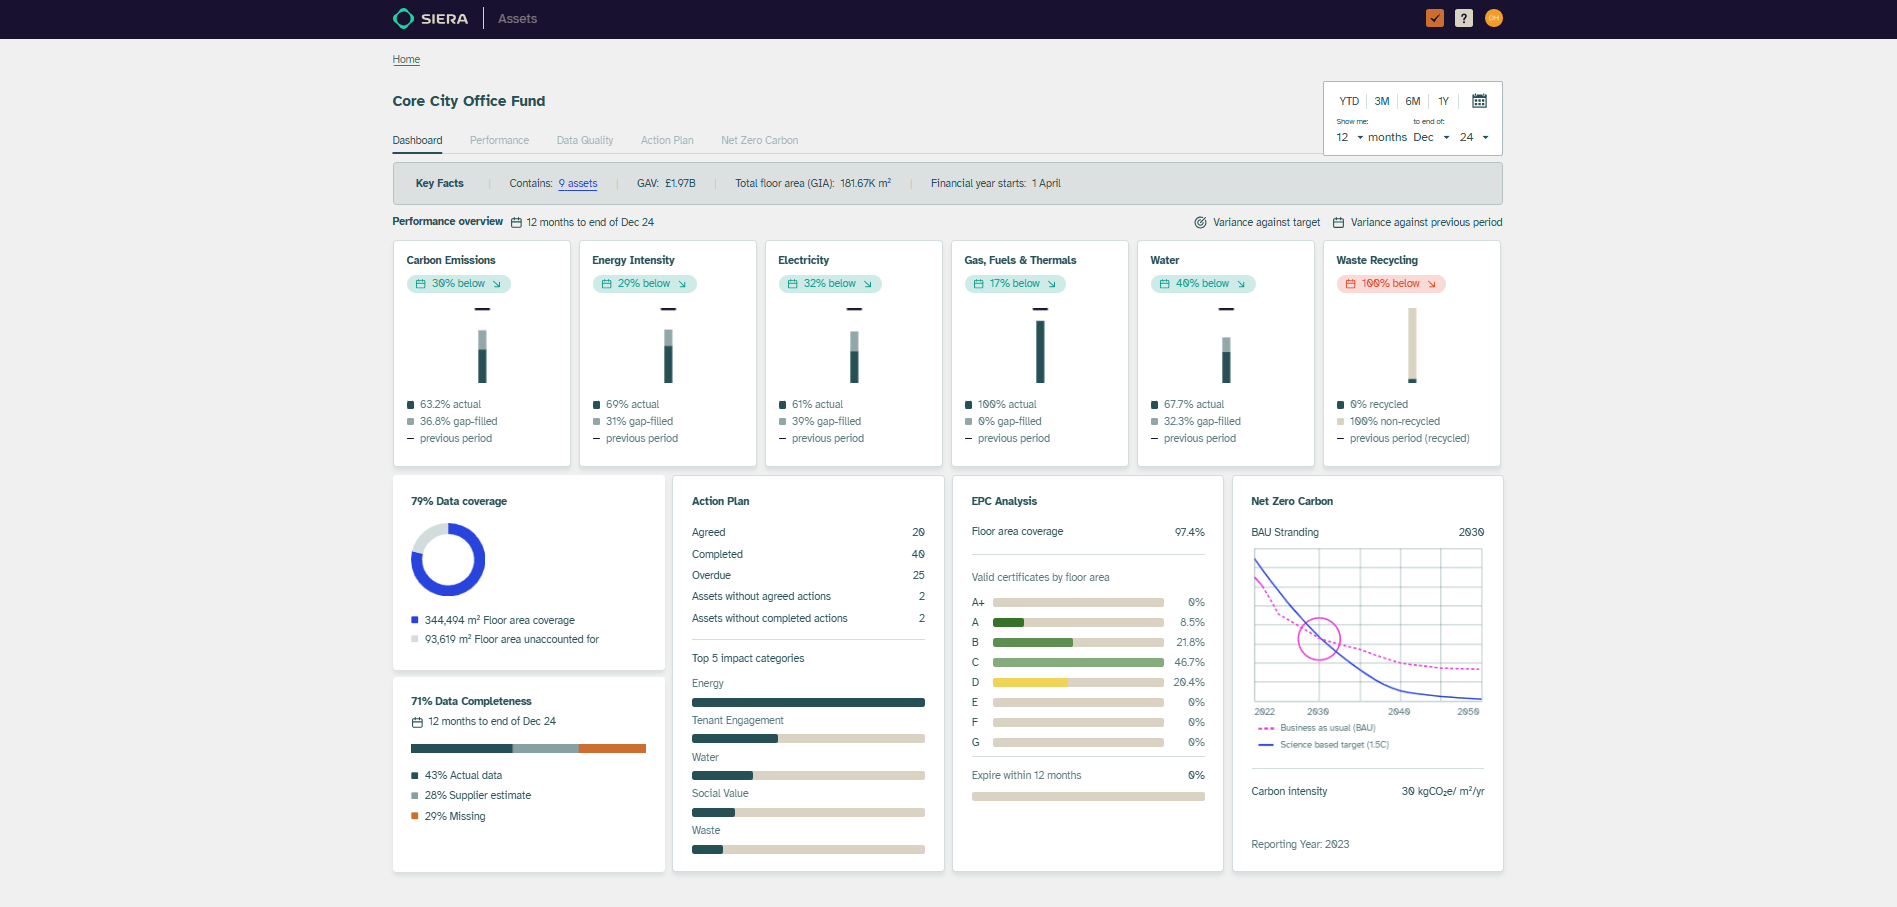The image size is (1897, 907).
Task: Open the calendar date picker icon
Action: (1479, 101)
